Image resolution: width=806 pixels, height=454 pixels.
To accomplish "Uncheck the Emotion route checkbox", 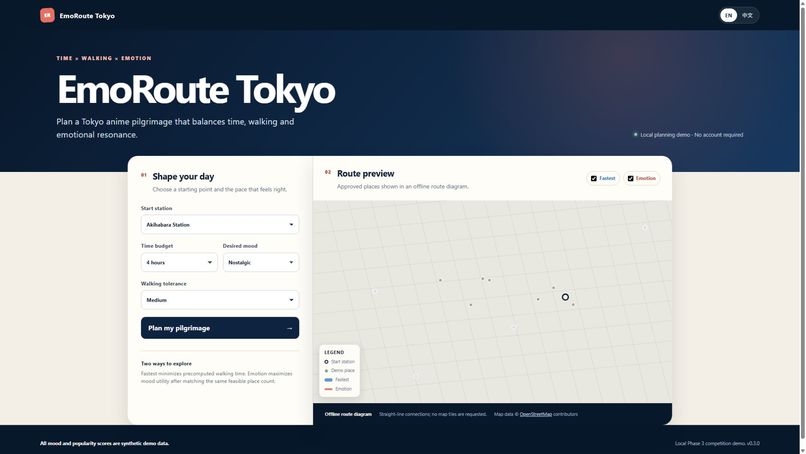I will (631, 178).
